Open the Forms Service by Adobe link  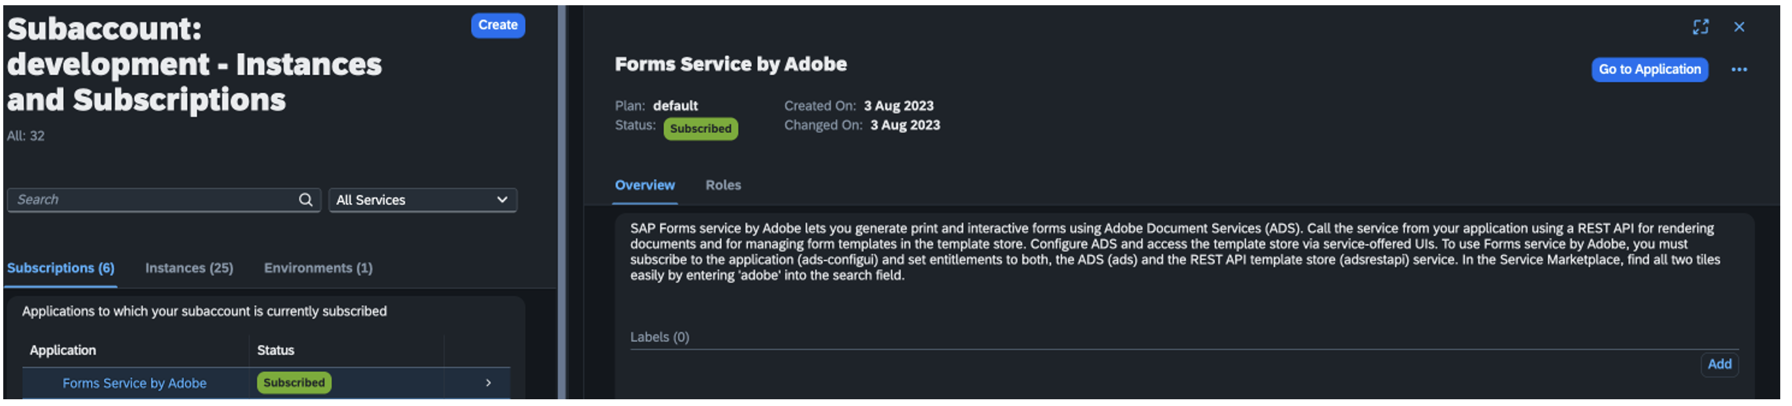135,383
